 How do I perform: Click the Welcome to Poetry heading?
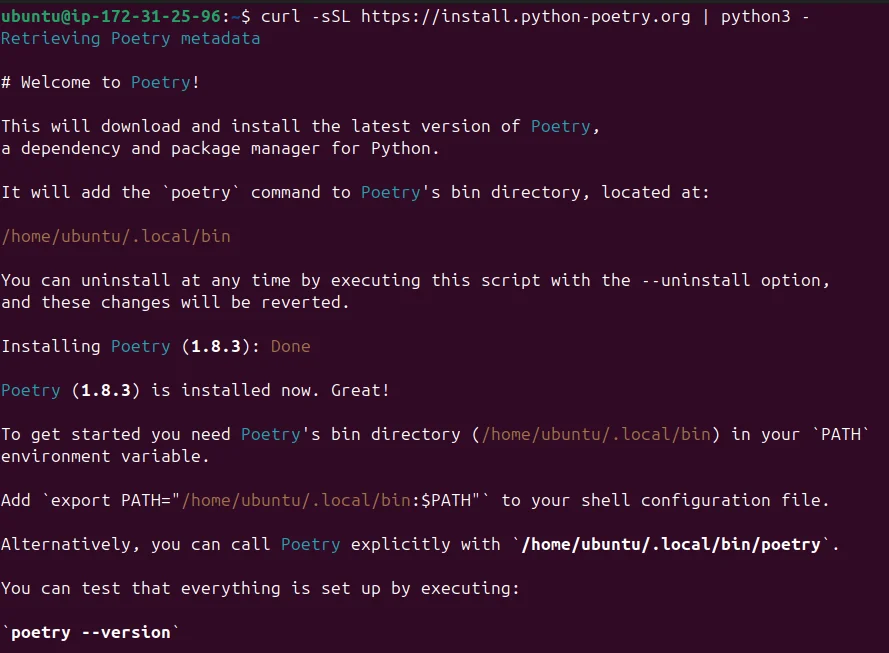click(100, 83)
